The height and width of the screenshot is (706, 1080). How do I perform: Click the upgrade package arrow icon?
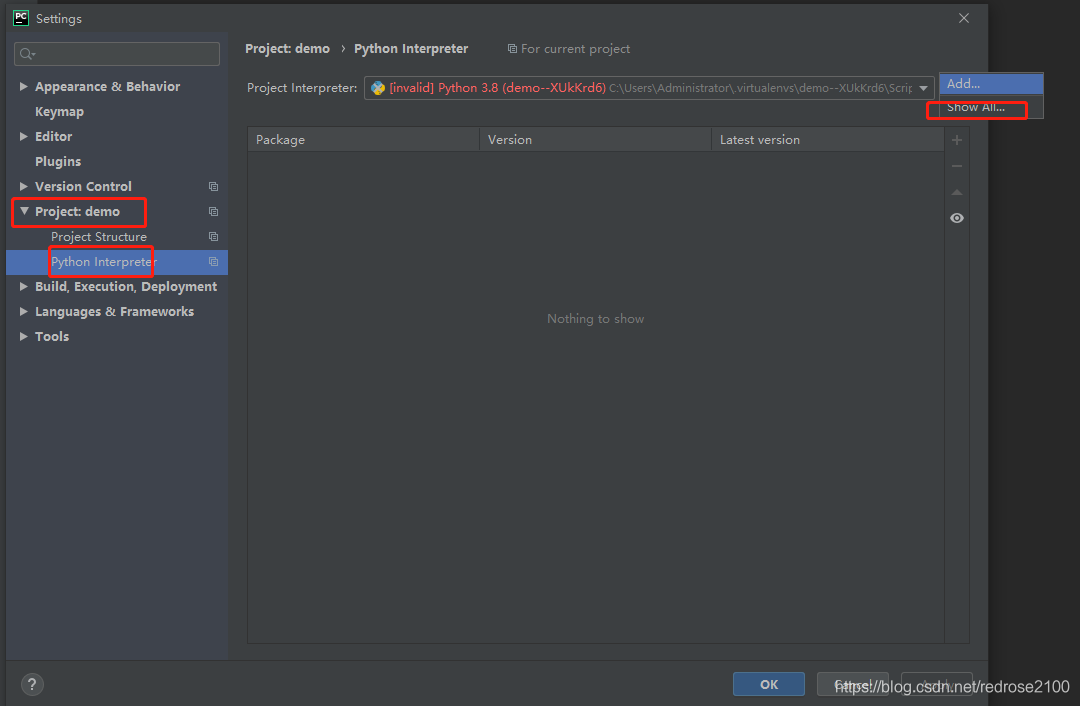click(957, 192)
